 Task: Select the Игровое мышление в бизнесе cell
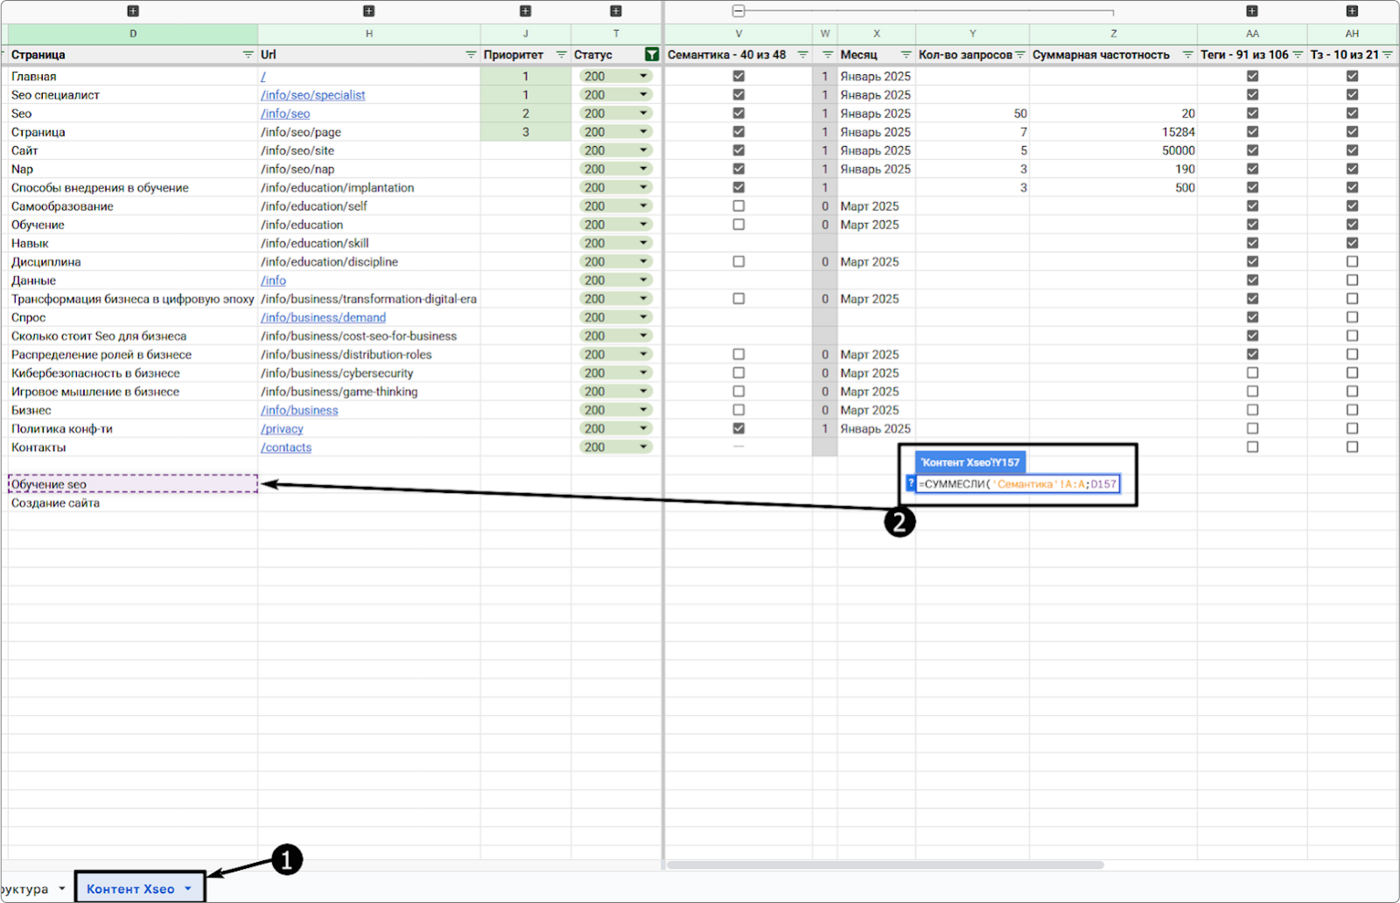click(133, 392)
